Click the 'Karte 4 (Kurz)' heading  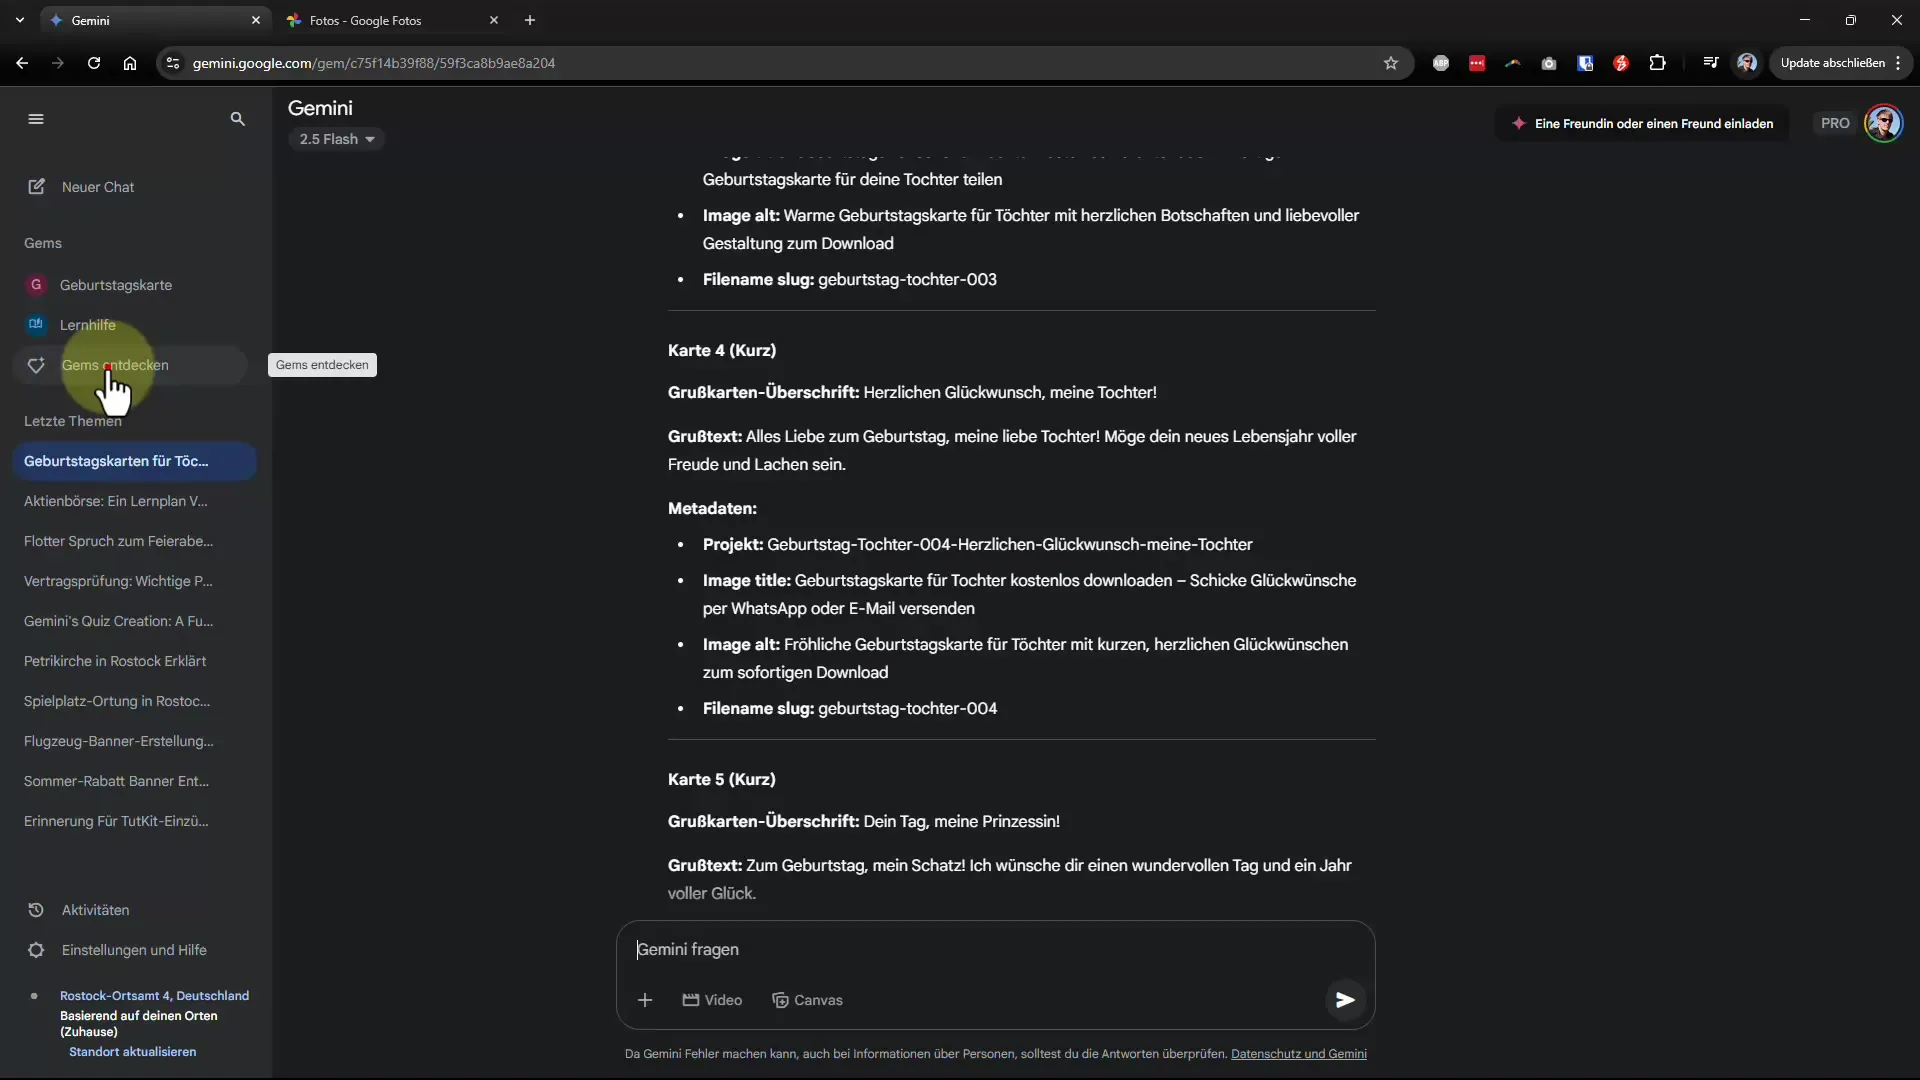[x=722, y=350]
